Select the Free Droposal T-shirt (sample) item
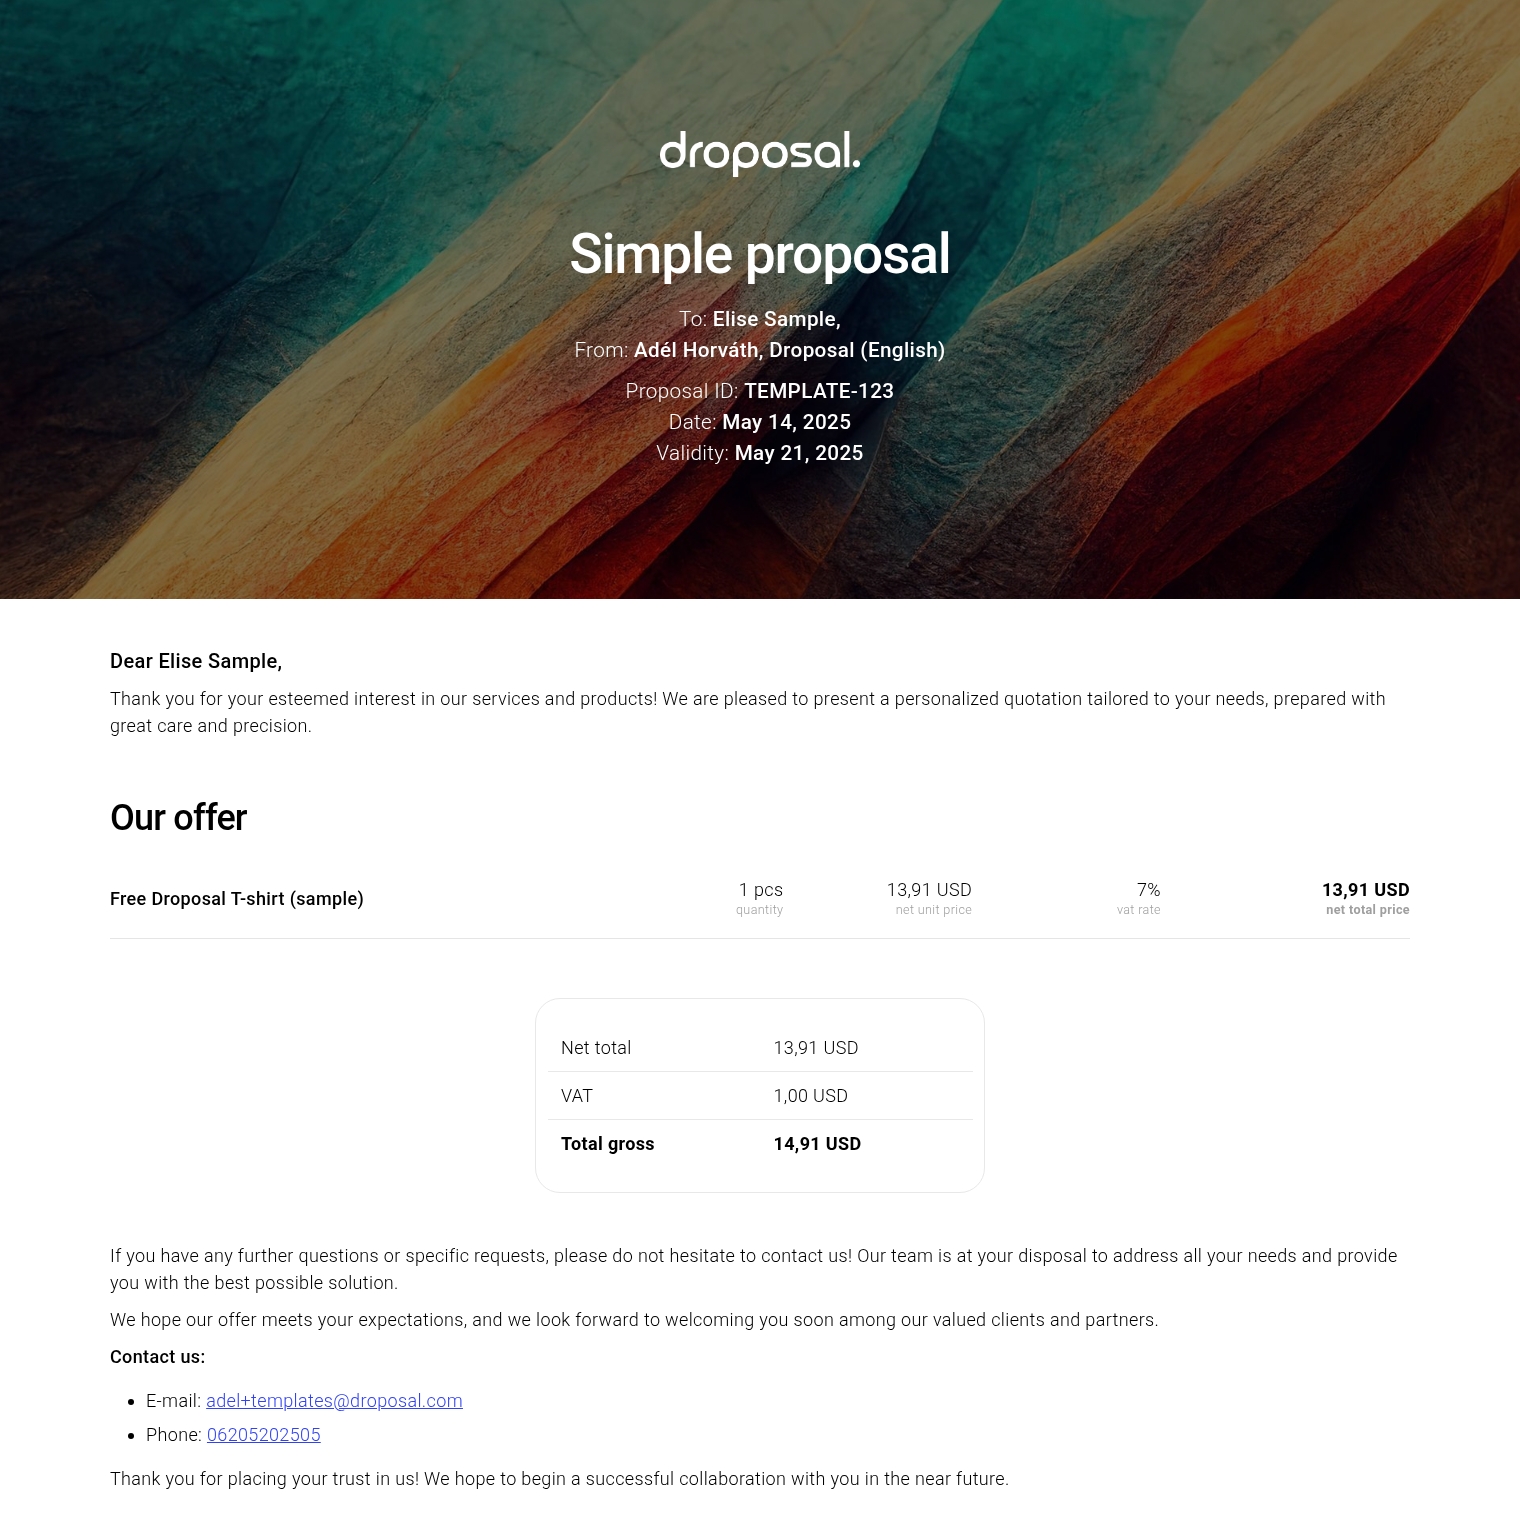The height and width of the screenshot is (1520, 1520). click(237, 898)
